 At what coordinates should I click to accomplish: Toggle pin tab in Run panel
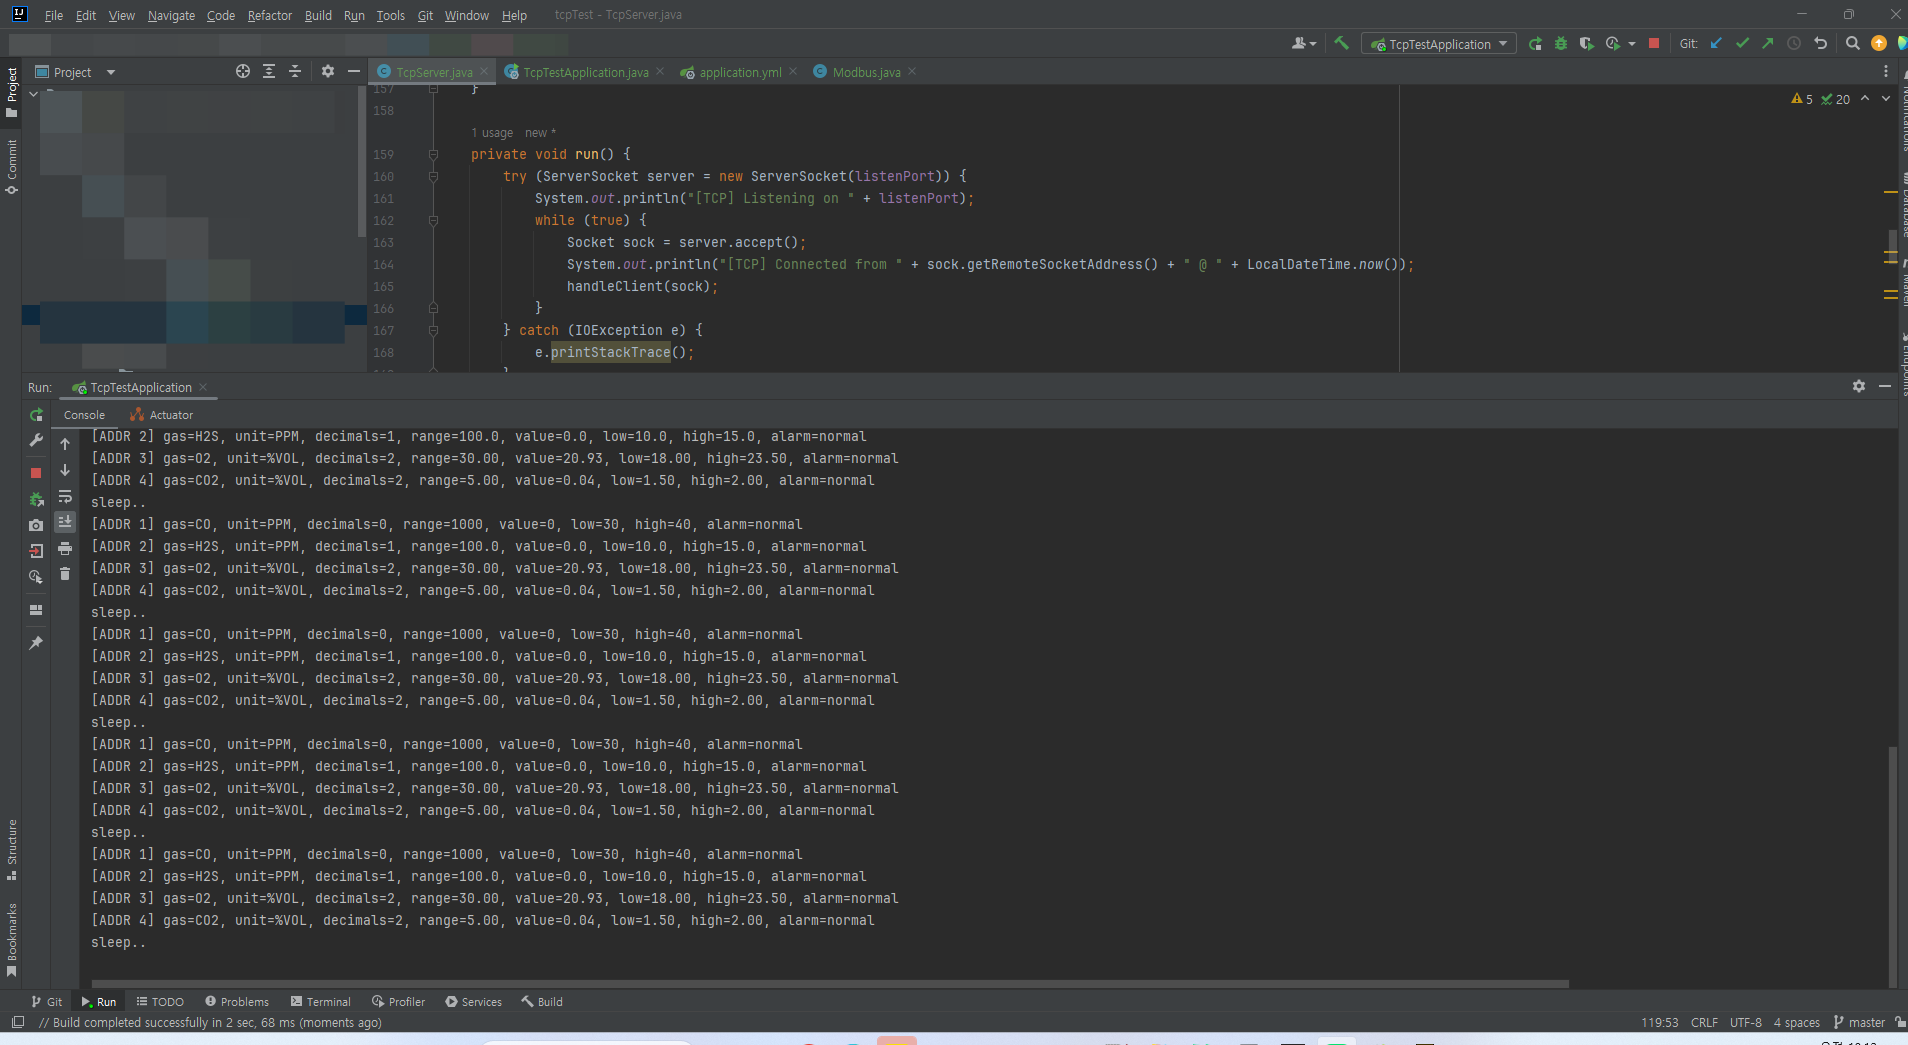[x=36, y=643]
